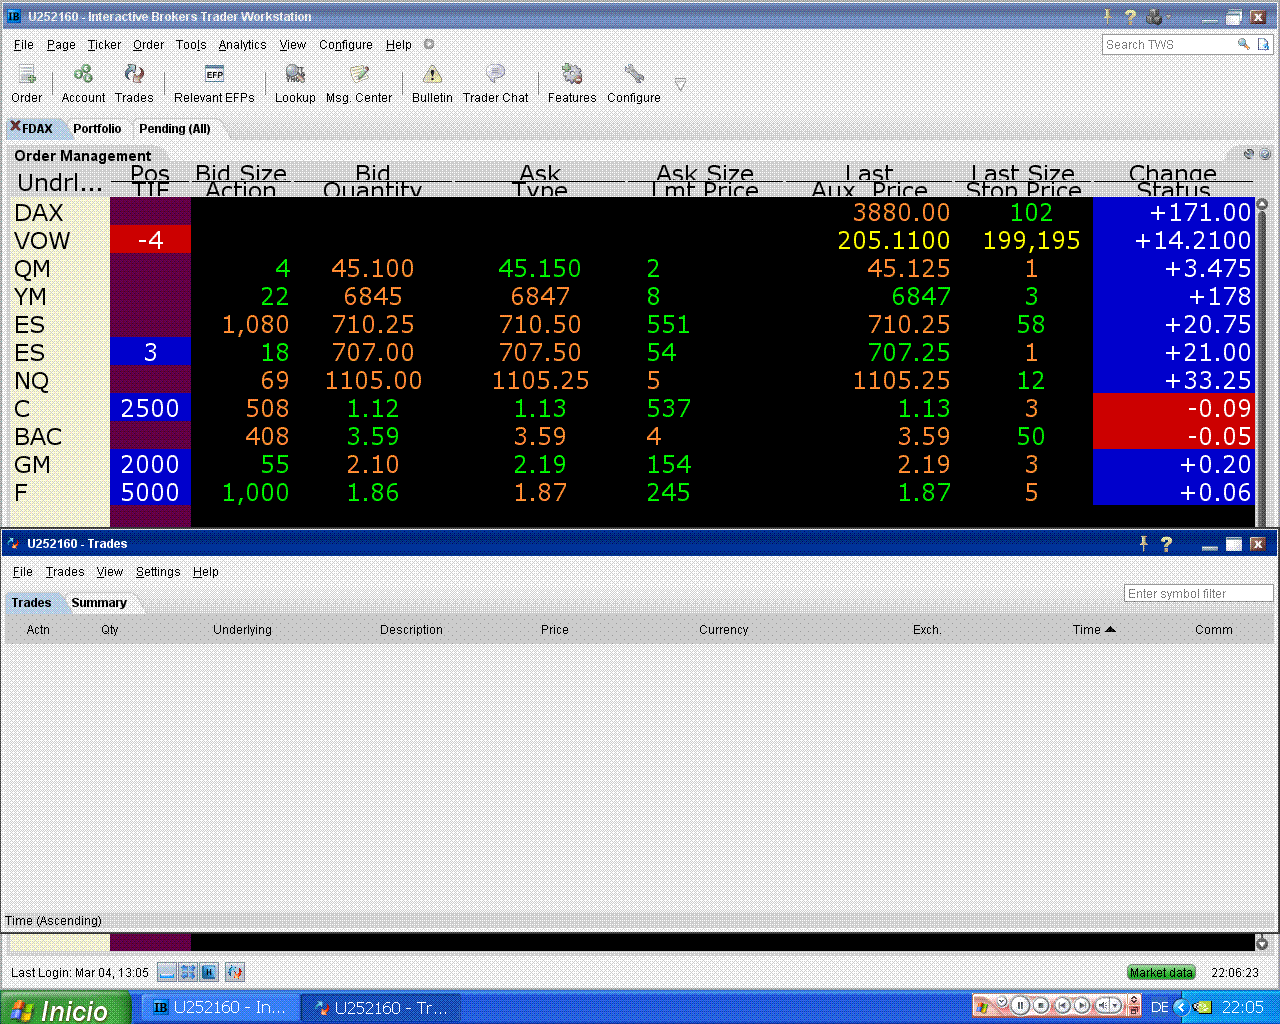Click the first layout icon in status bar
This screenshot has height=1024, width=1280.
point(167,972)
